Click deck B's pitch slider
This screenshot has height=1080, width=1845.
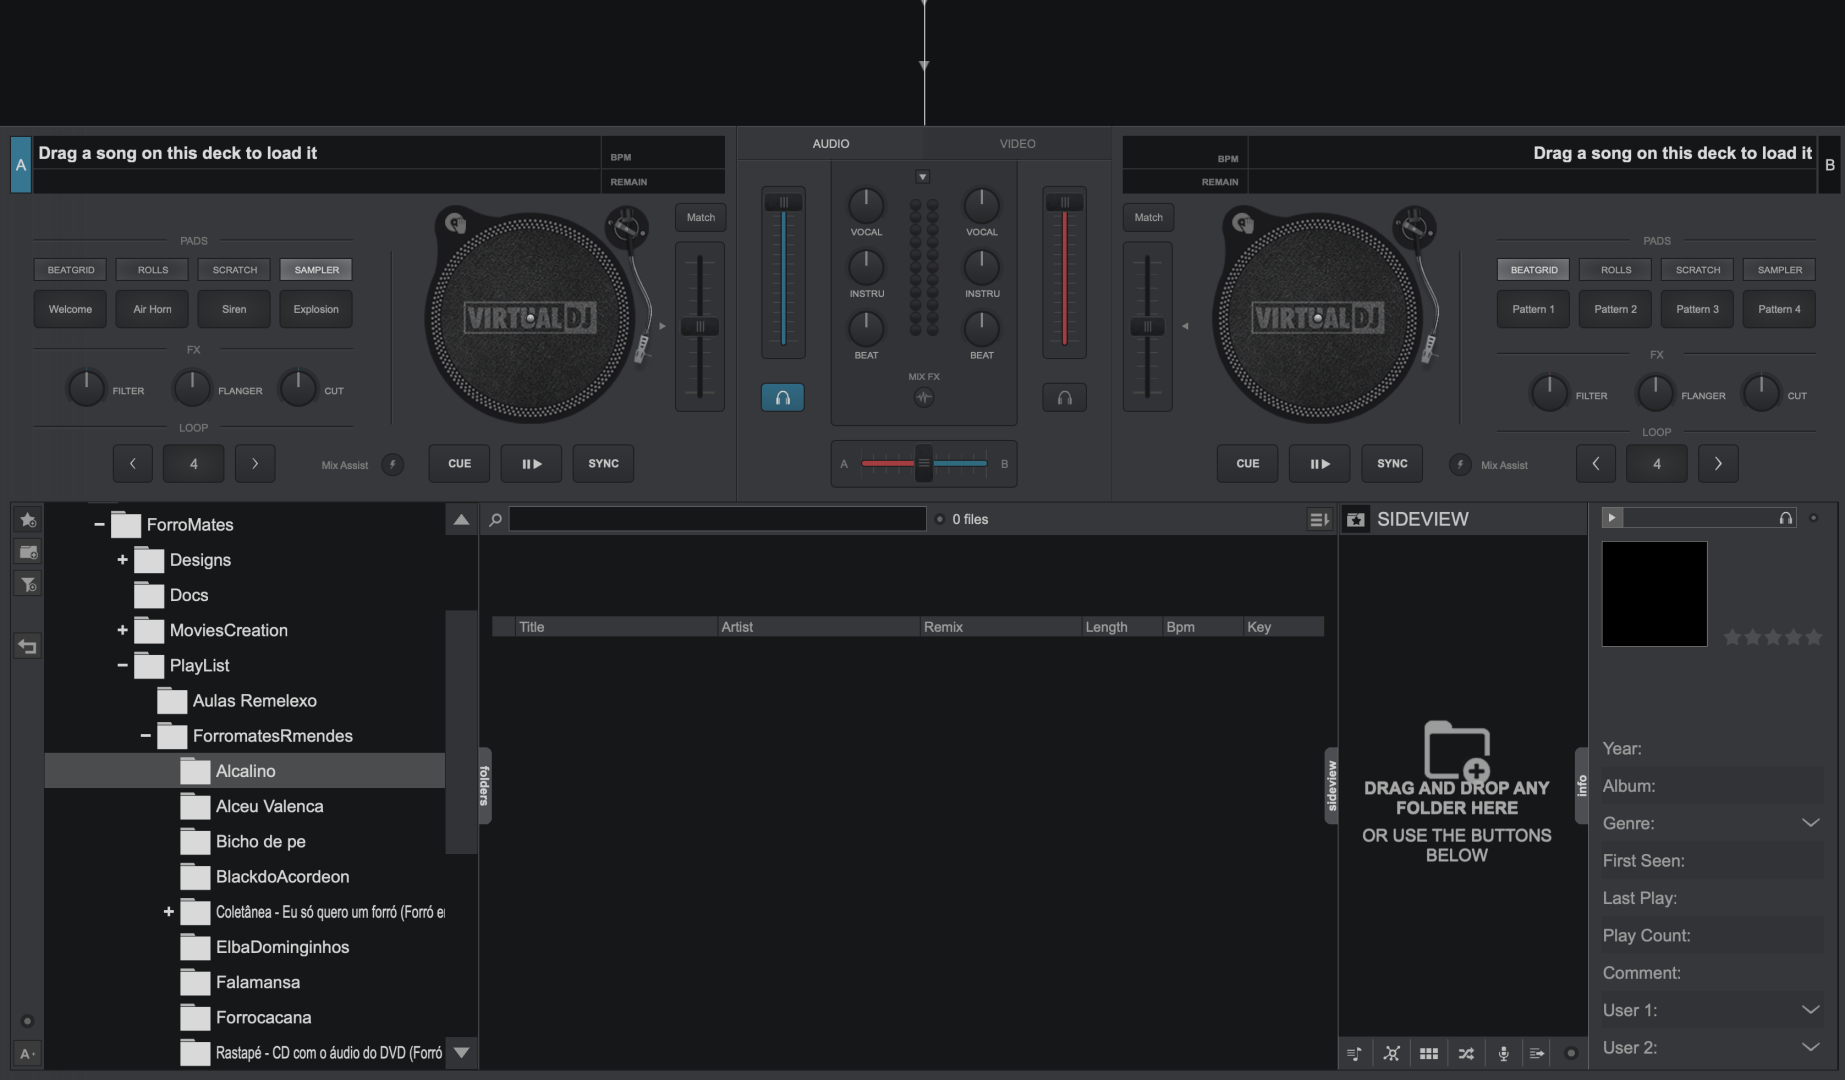1147,327
